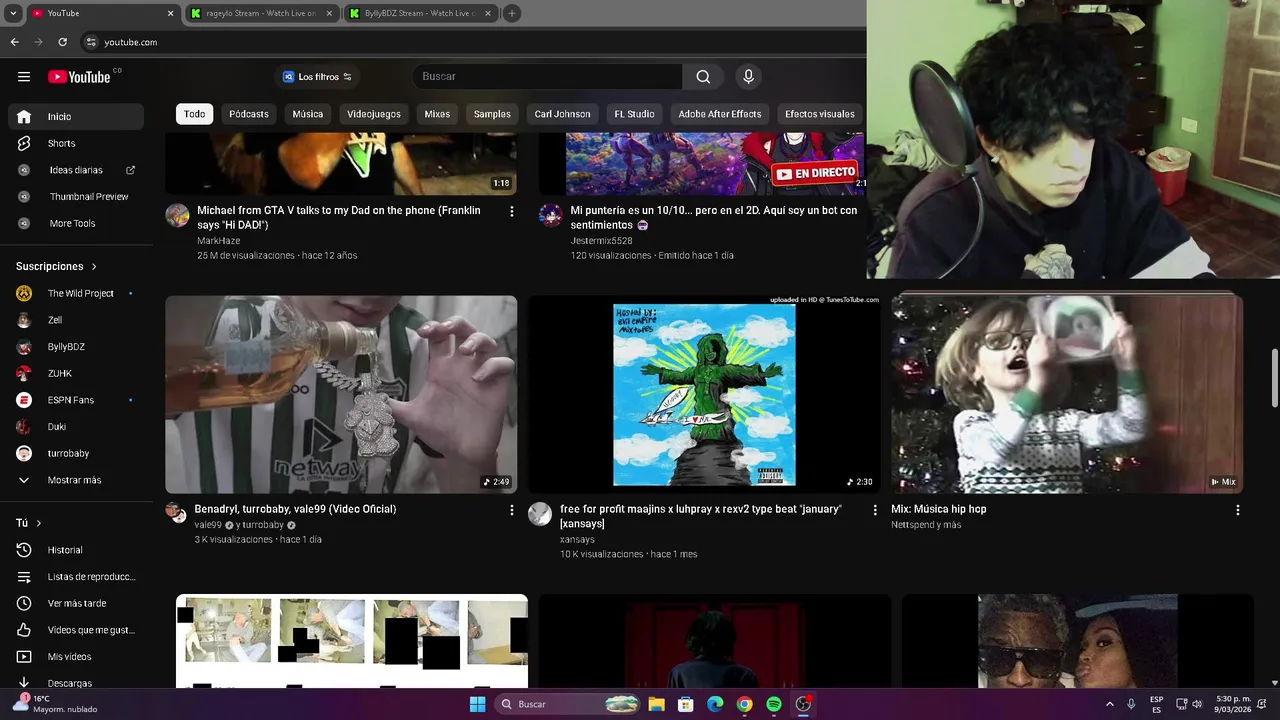Open the Duki channel subscription
The height and width of the screenshot is (720, 1280).
click(76, 427)
